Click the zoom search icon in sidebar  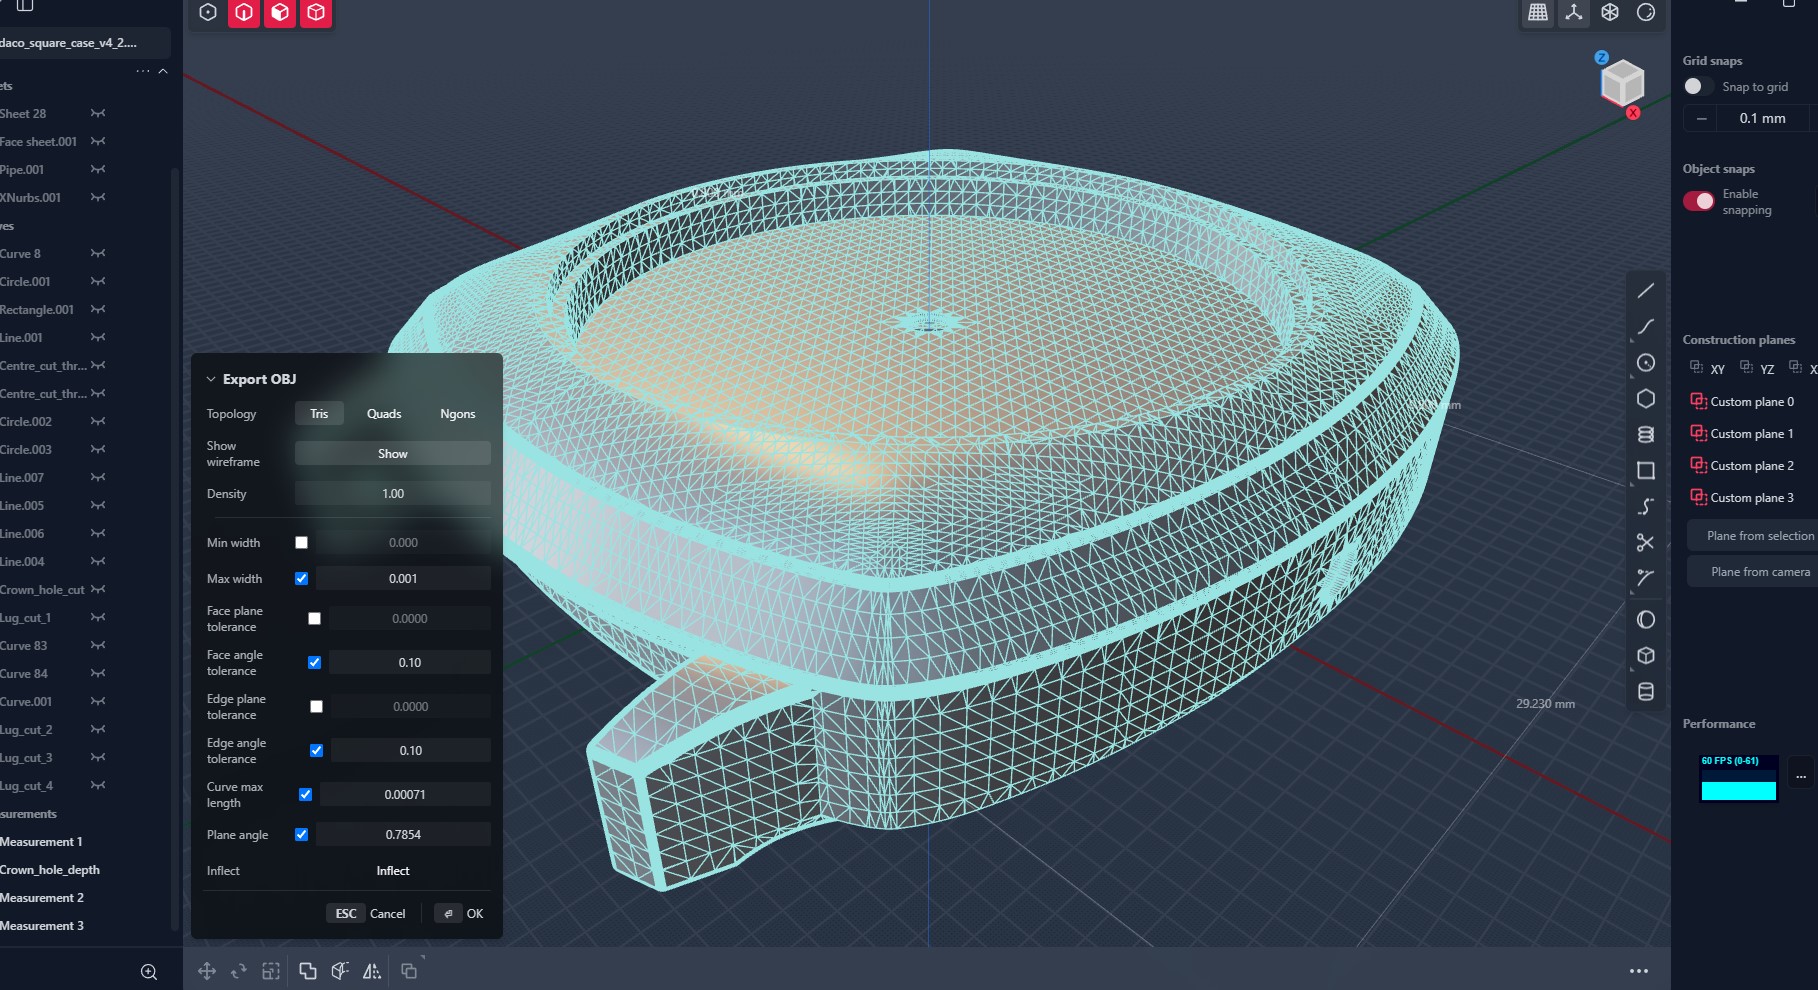[x=149, y=972]
